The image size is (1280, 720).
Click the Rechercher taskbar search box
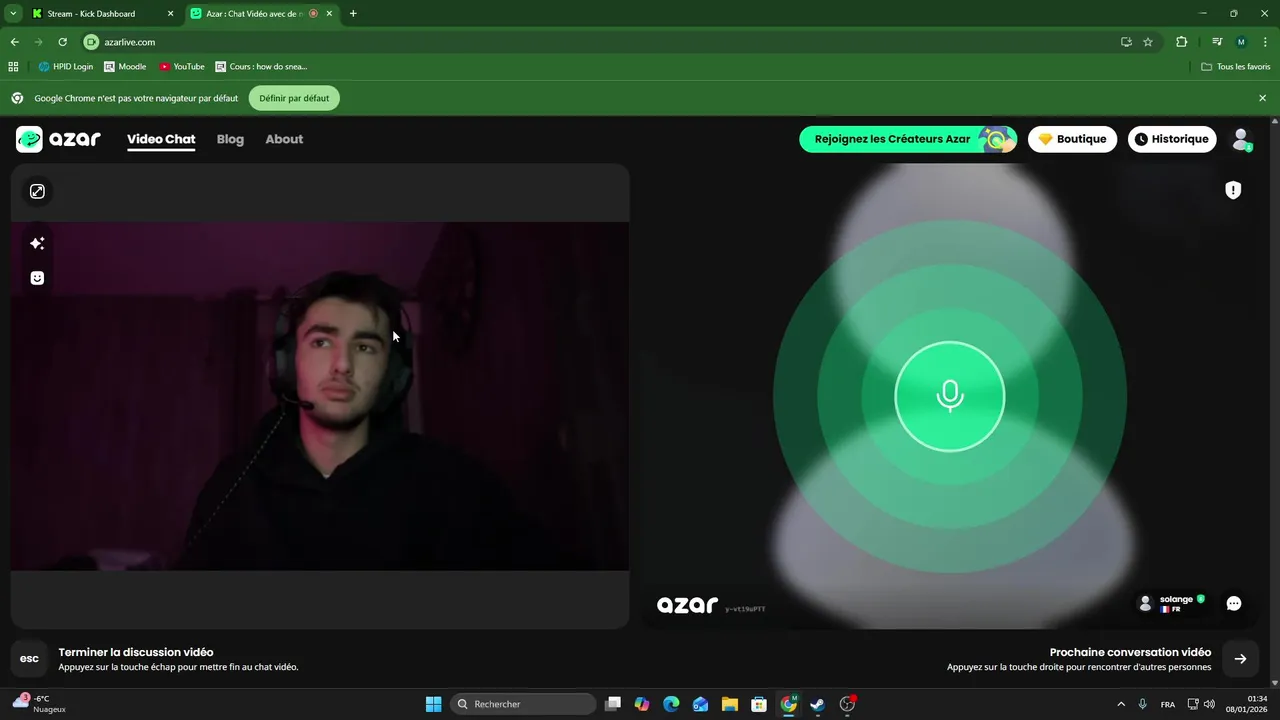[521, 704]
